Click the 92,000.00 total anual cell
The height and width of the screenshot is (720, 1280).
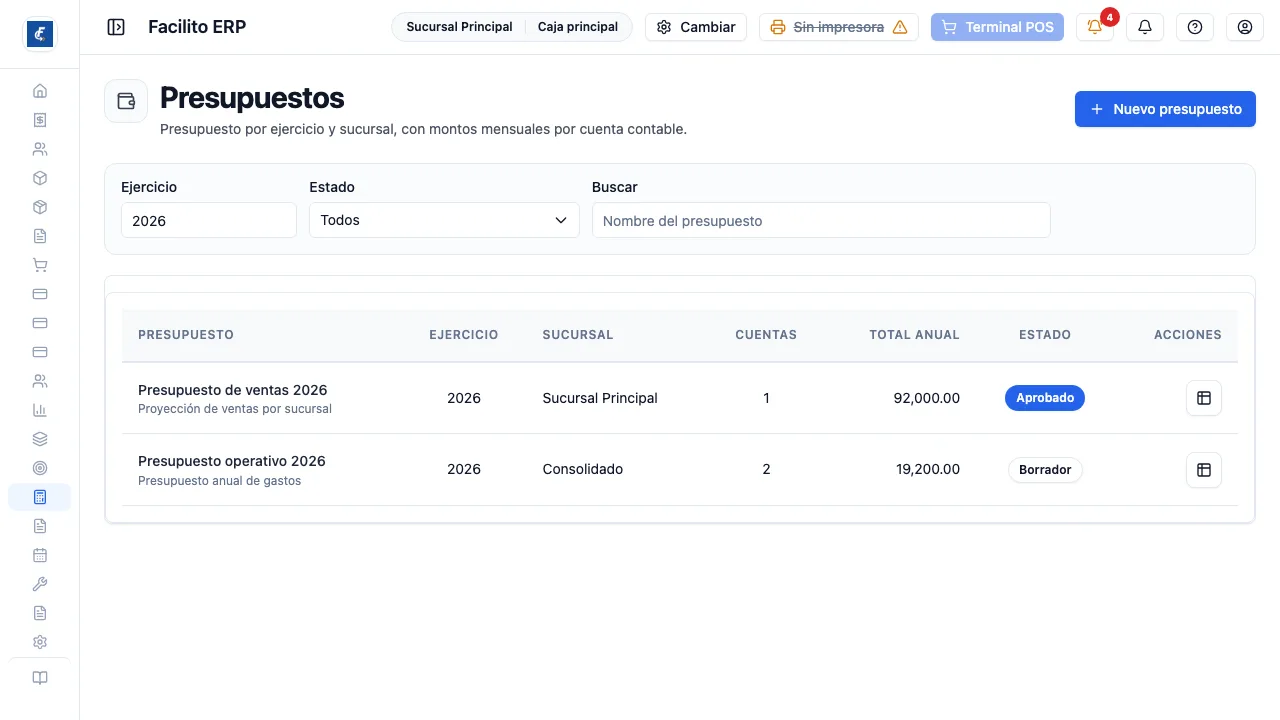click(927, 398)
